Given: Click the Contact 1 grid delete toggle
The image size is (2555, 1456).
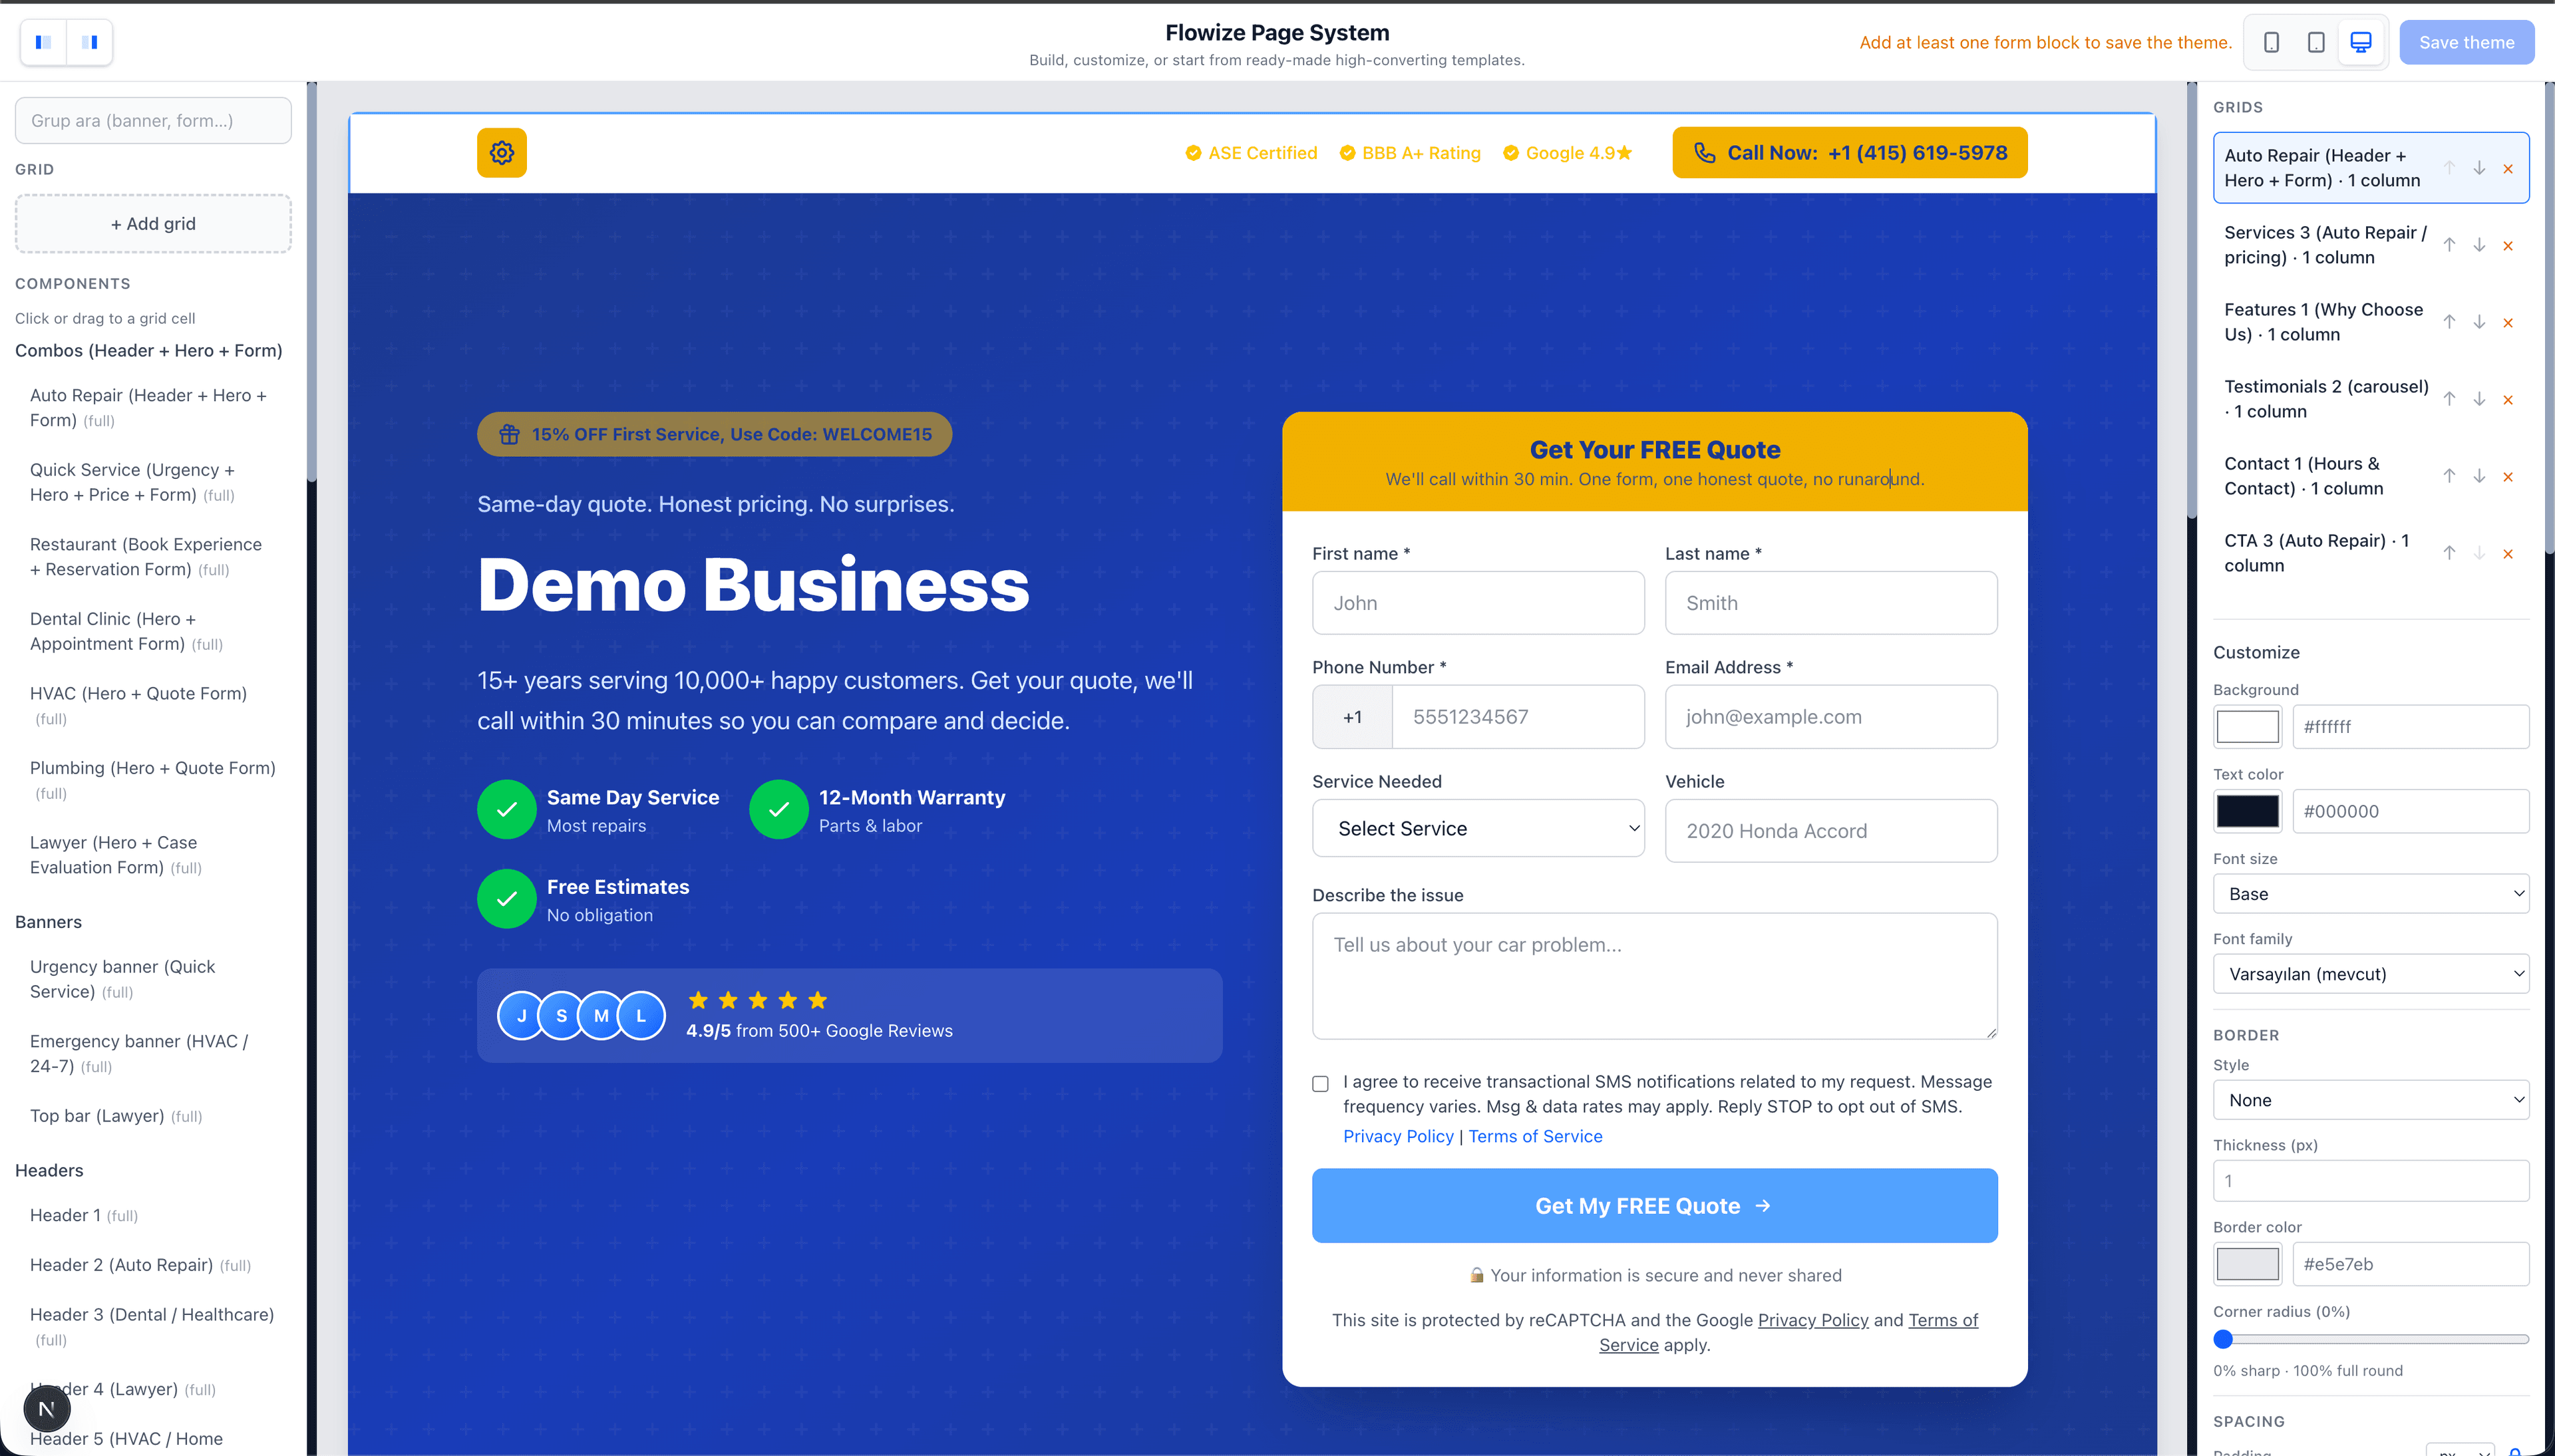Looking at the screenshot, I should click(x=2509, y=477).
